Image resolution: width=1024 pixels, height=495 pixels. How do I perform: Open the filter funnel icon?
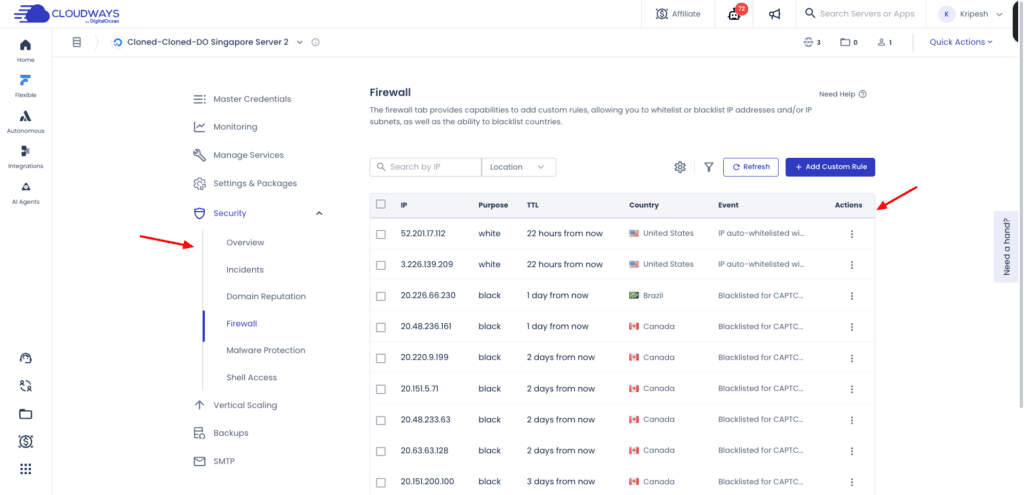pos(709,167)
